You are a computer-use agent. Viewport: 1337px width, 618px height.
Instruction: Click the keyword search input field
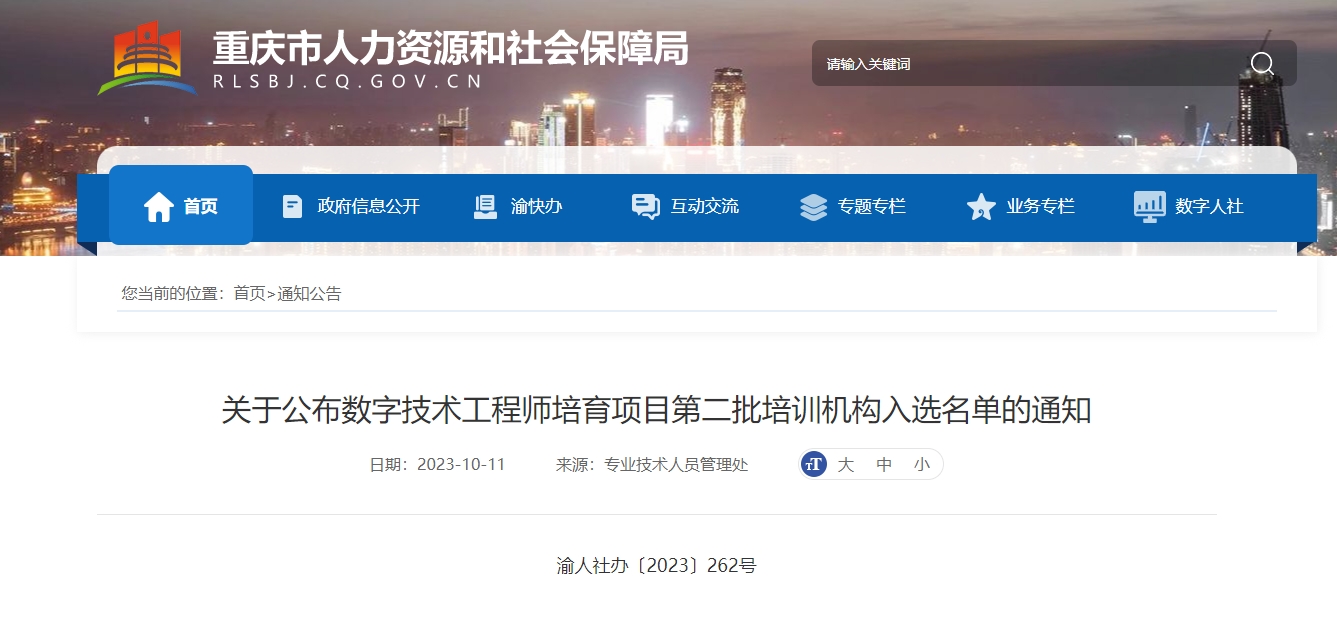coord(1030,63)
